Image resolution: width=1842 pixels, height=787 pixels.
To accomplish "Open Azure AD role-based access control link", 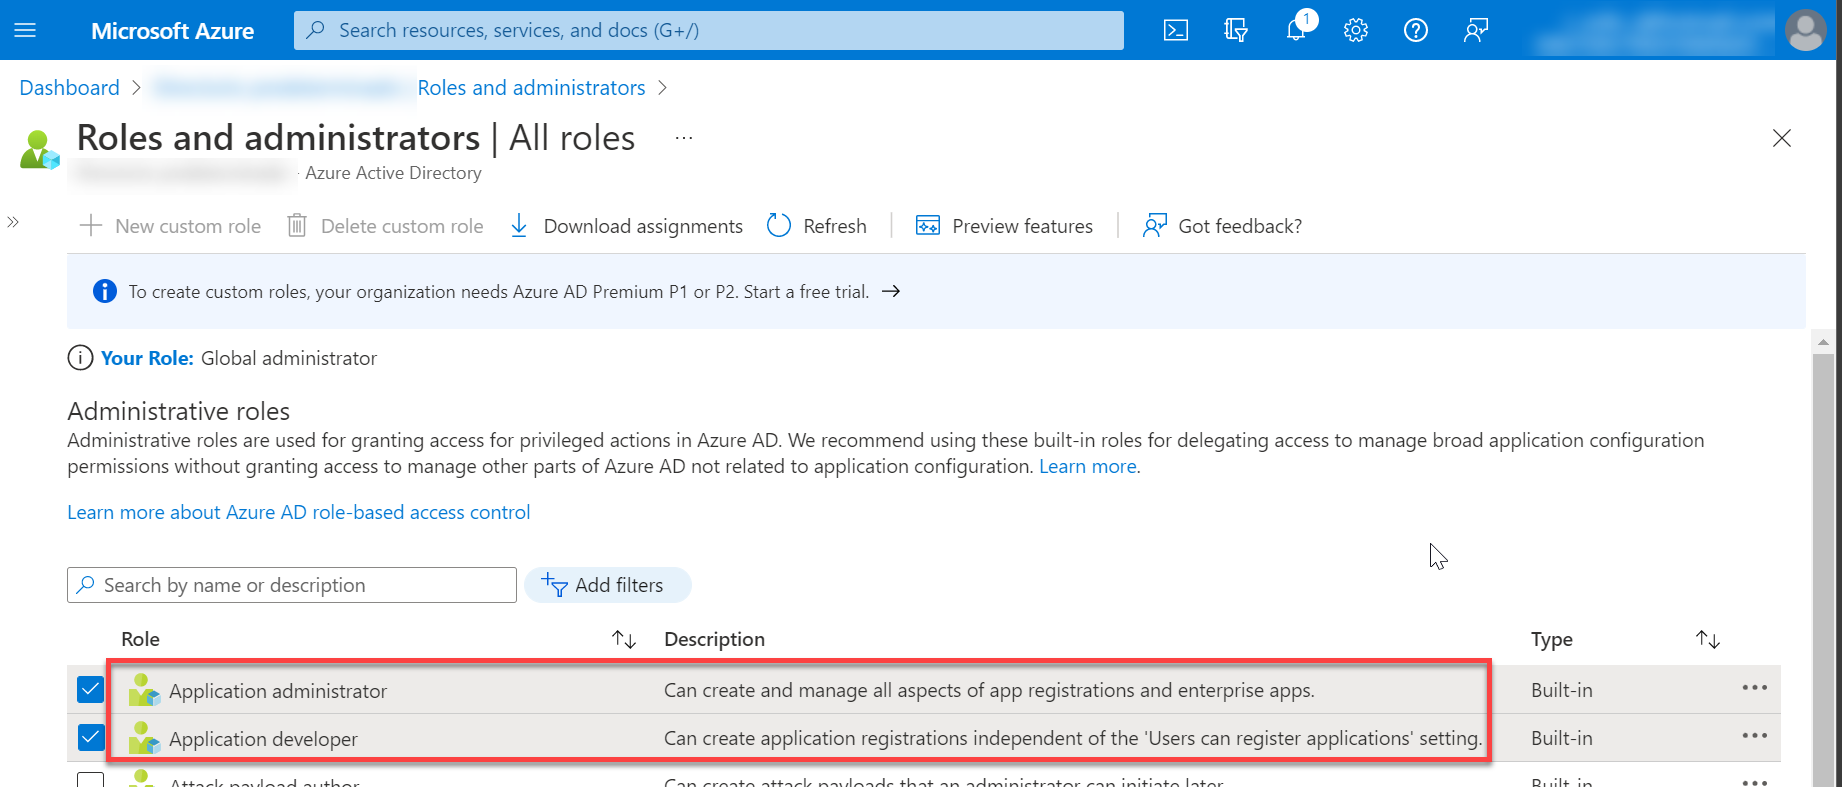I will 299,512.
